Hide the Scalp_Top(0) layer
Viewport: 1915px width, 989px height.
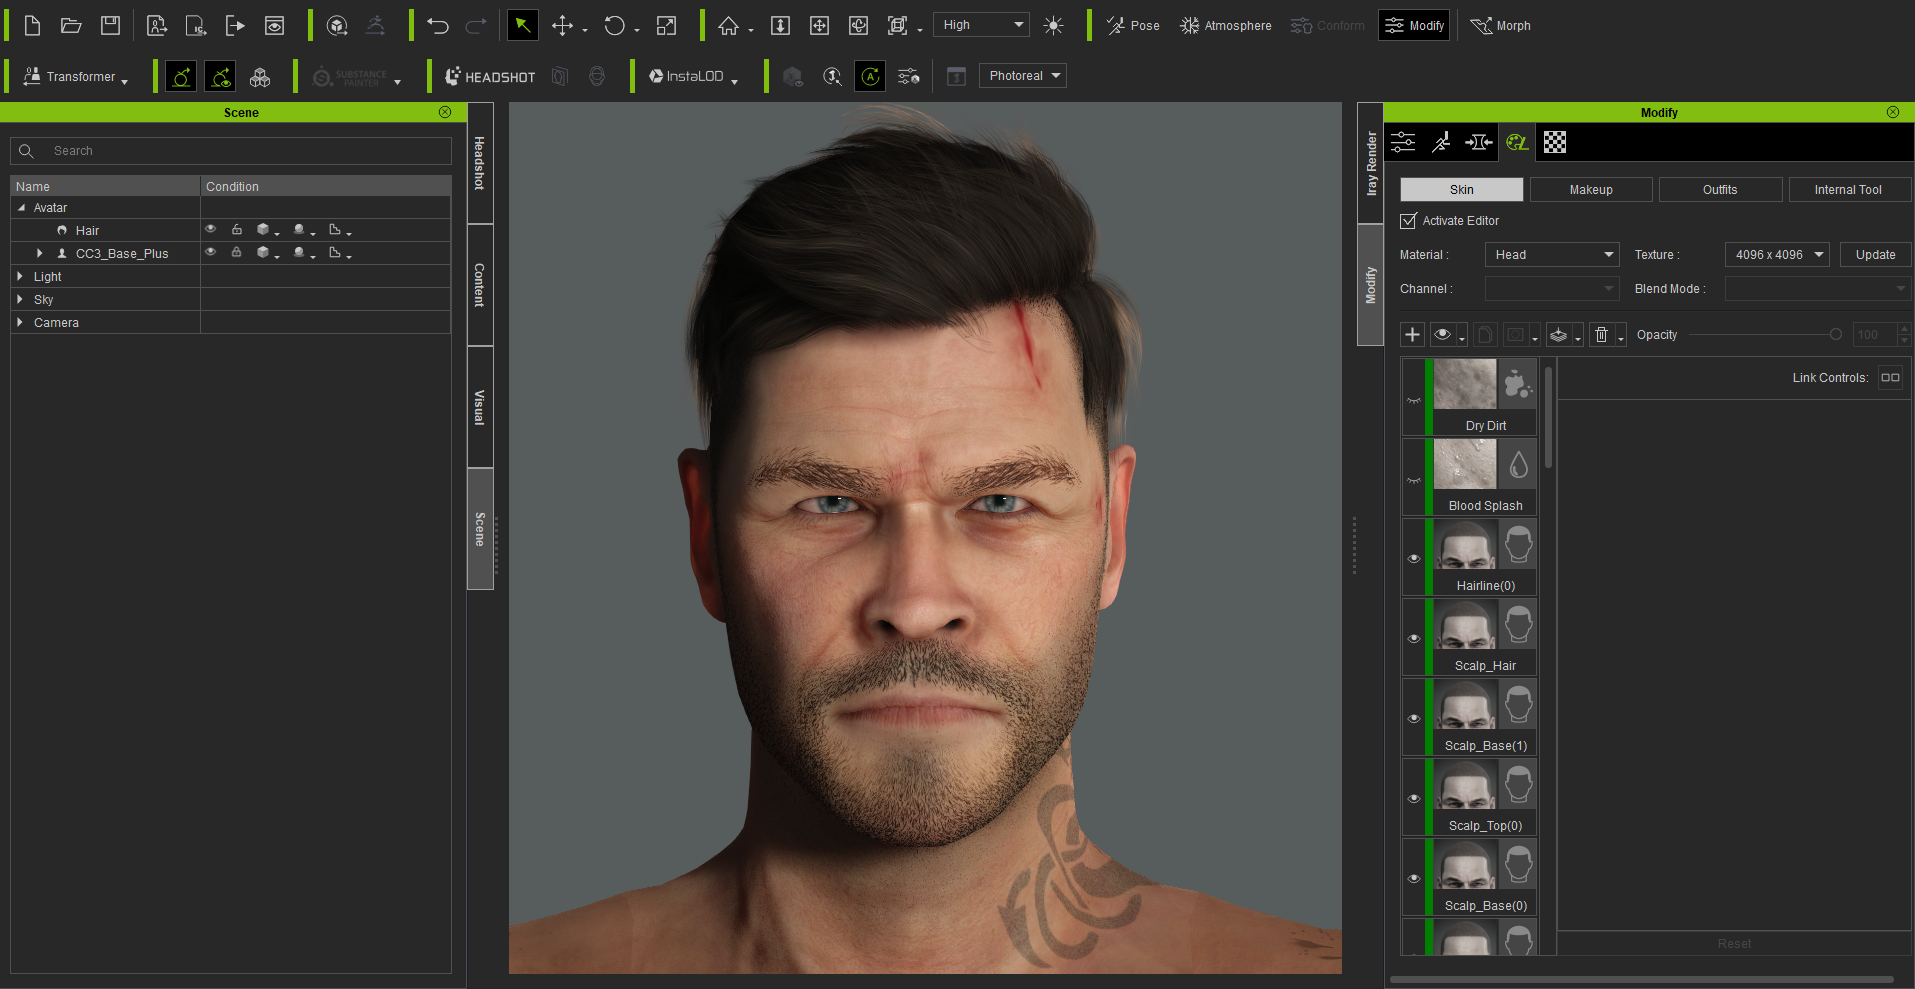[x=1414, y=798]
